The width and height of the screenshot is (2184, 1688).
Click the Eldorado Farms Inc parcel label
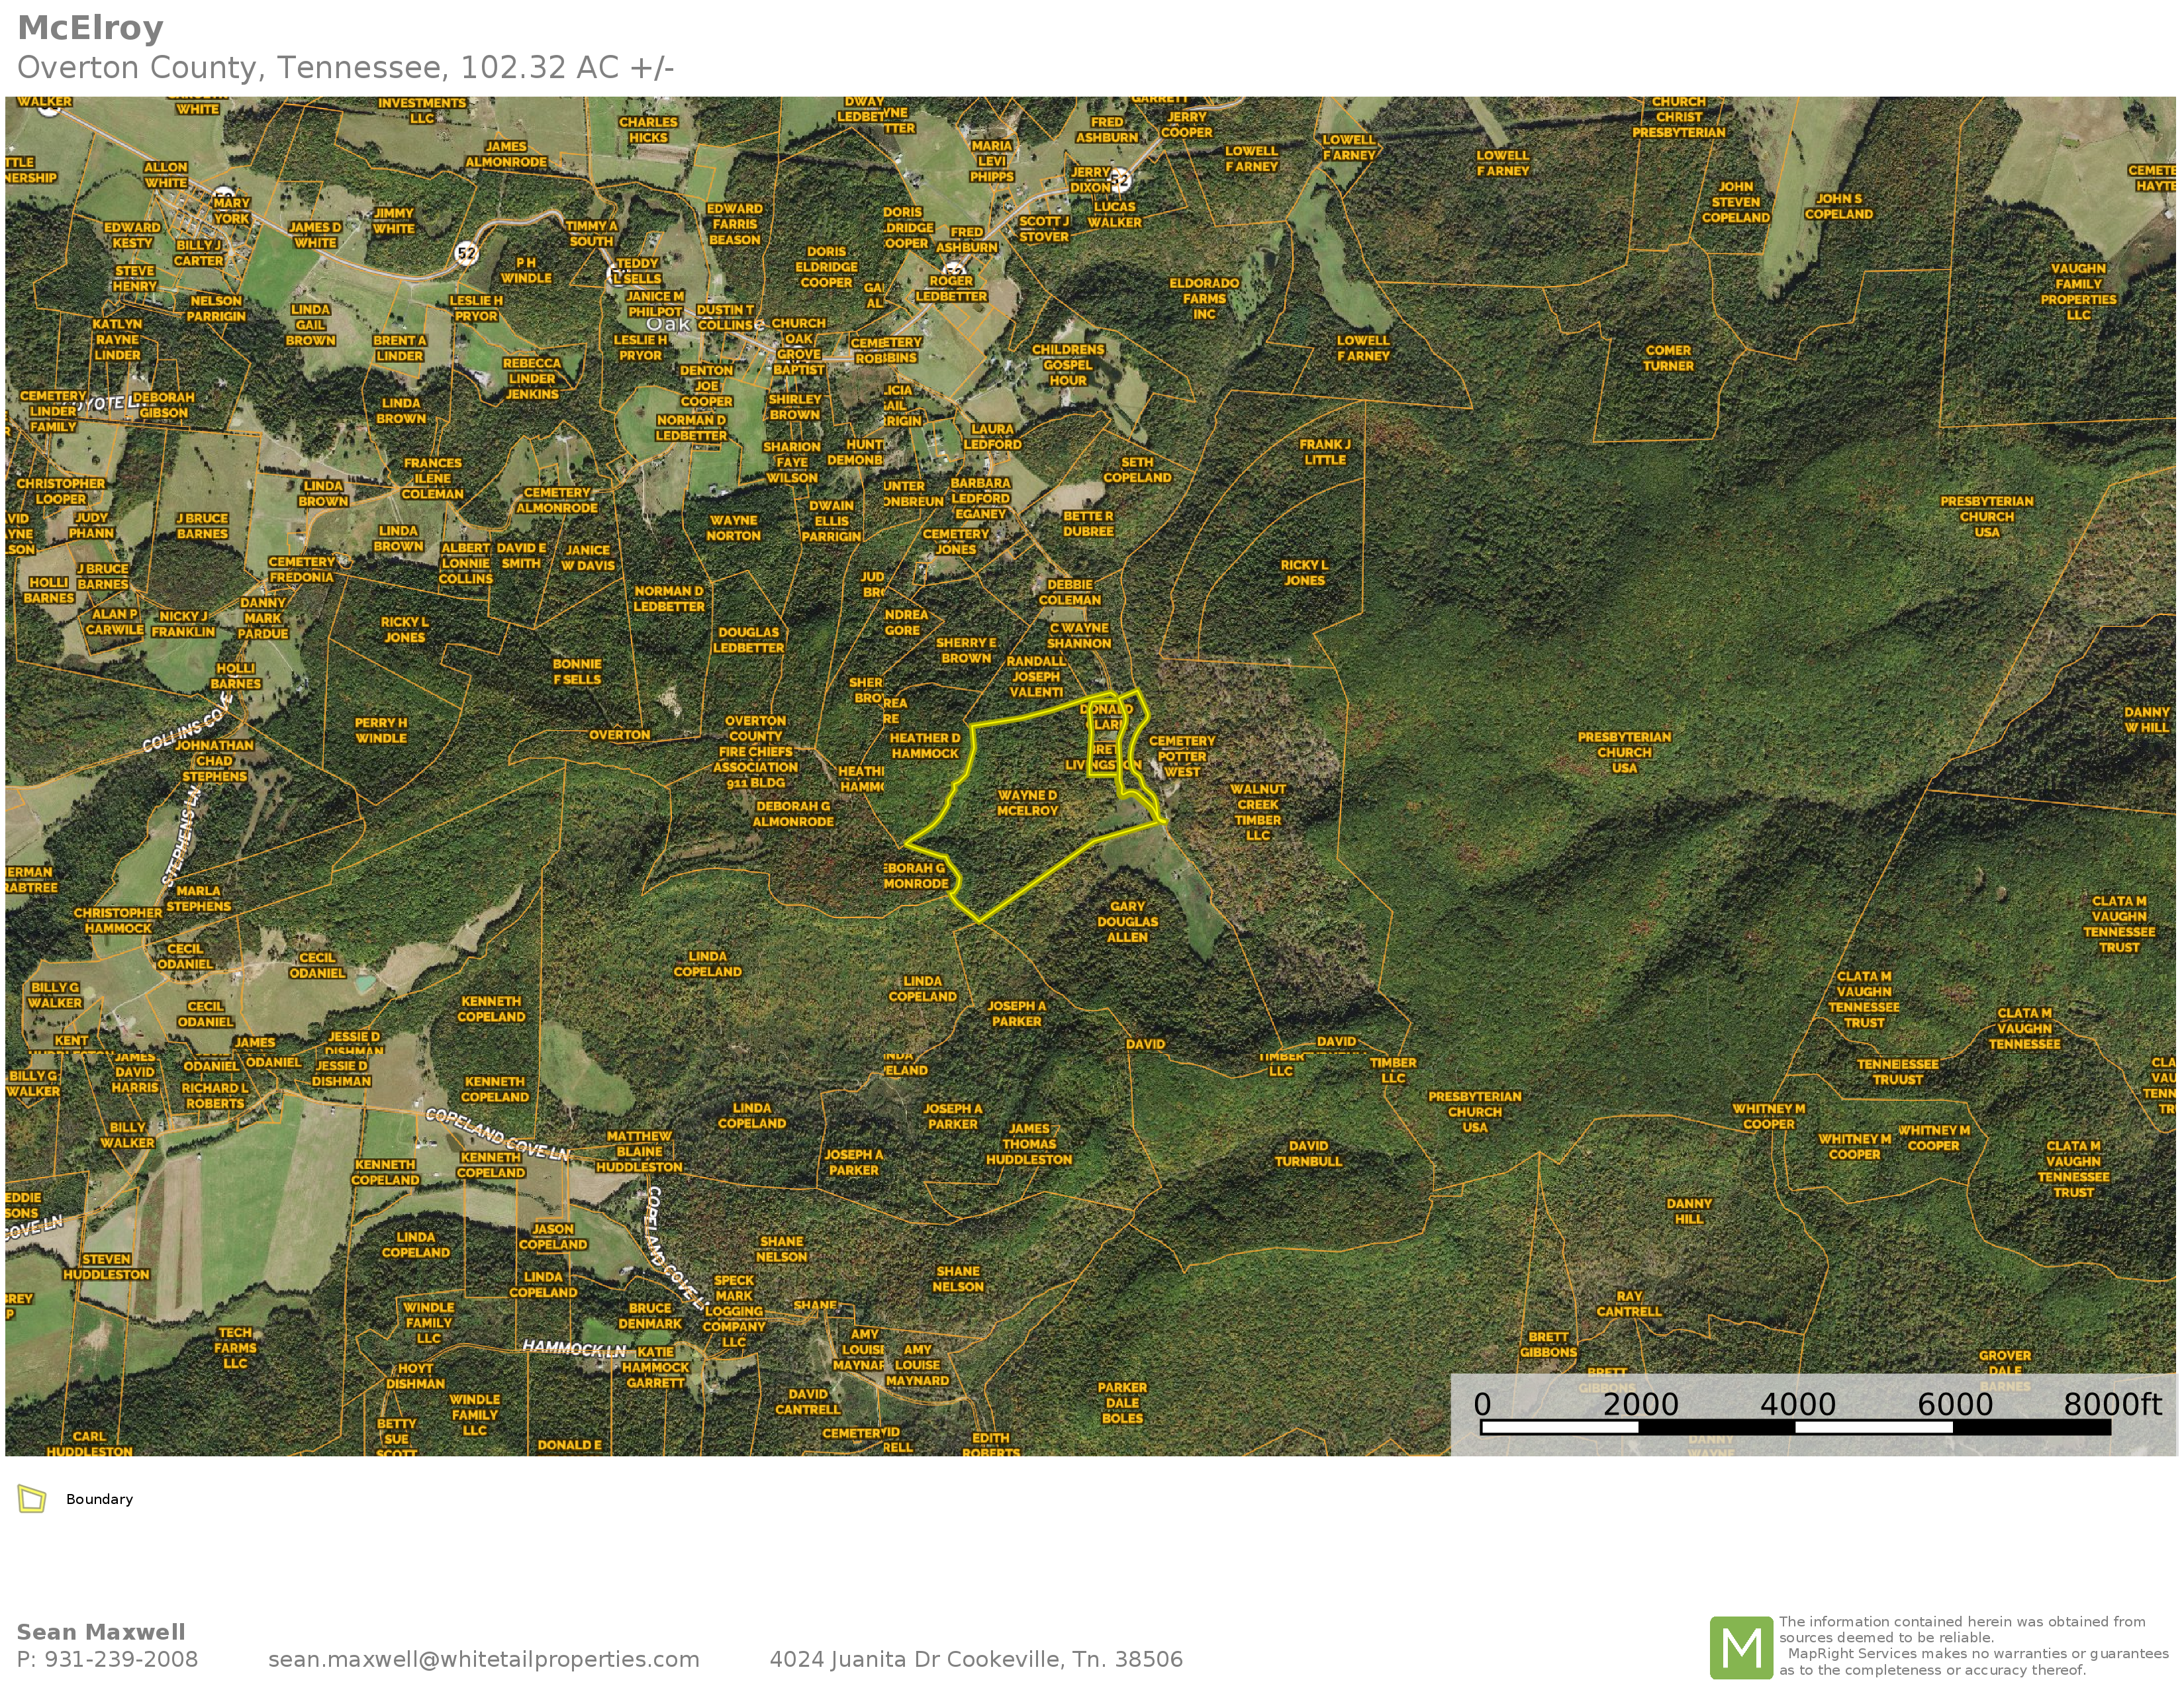coord(1204,298)
